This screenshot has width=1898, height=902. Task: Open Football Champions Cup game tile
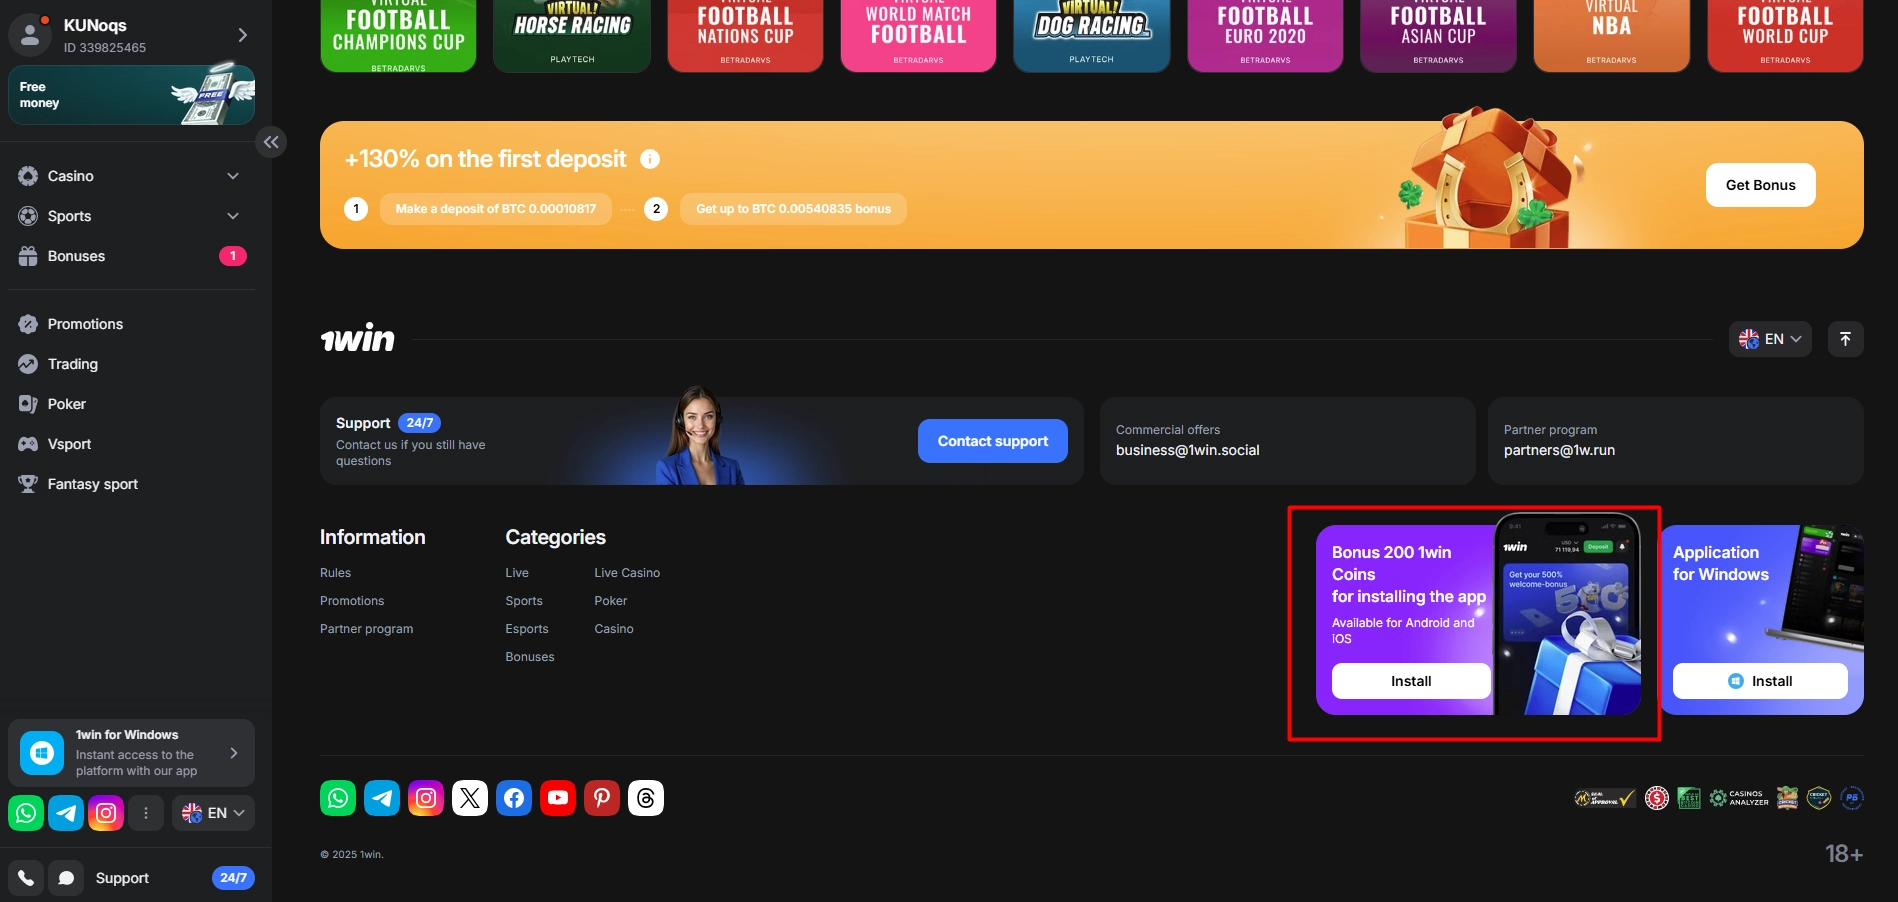pos(398,36)
